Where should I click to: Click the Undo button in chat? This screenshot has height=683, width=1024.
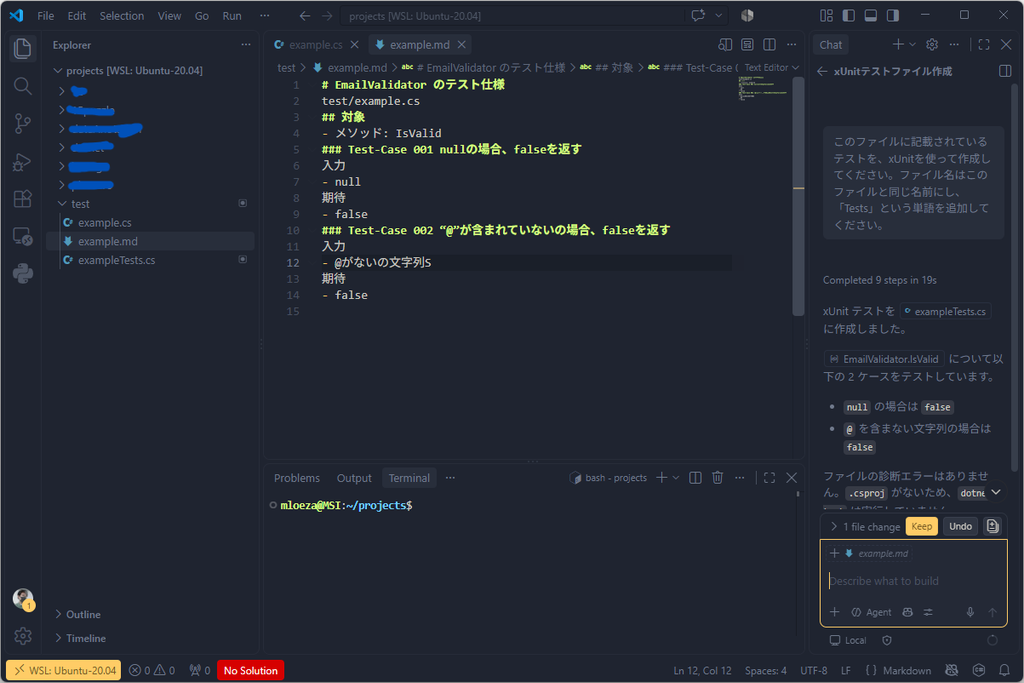[960, 526]
